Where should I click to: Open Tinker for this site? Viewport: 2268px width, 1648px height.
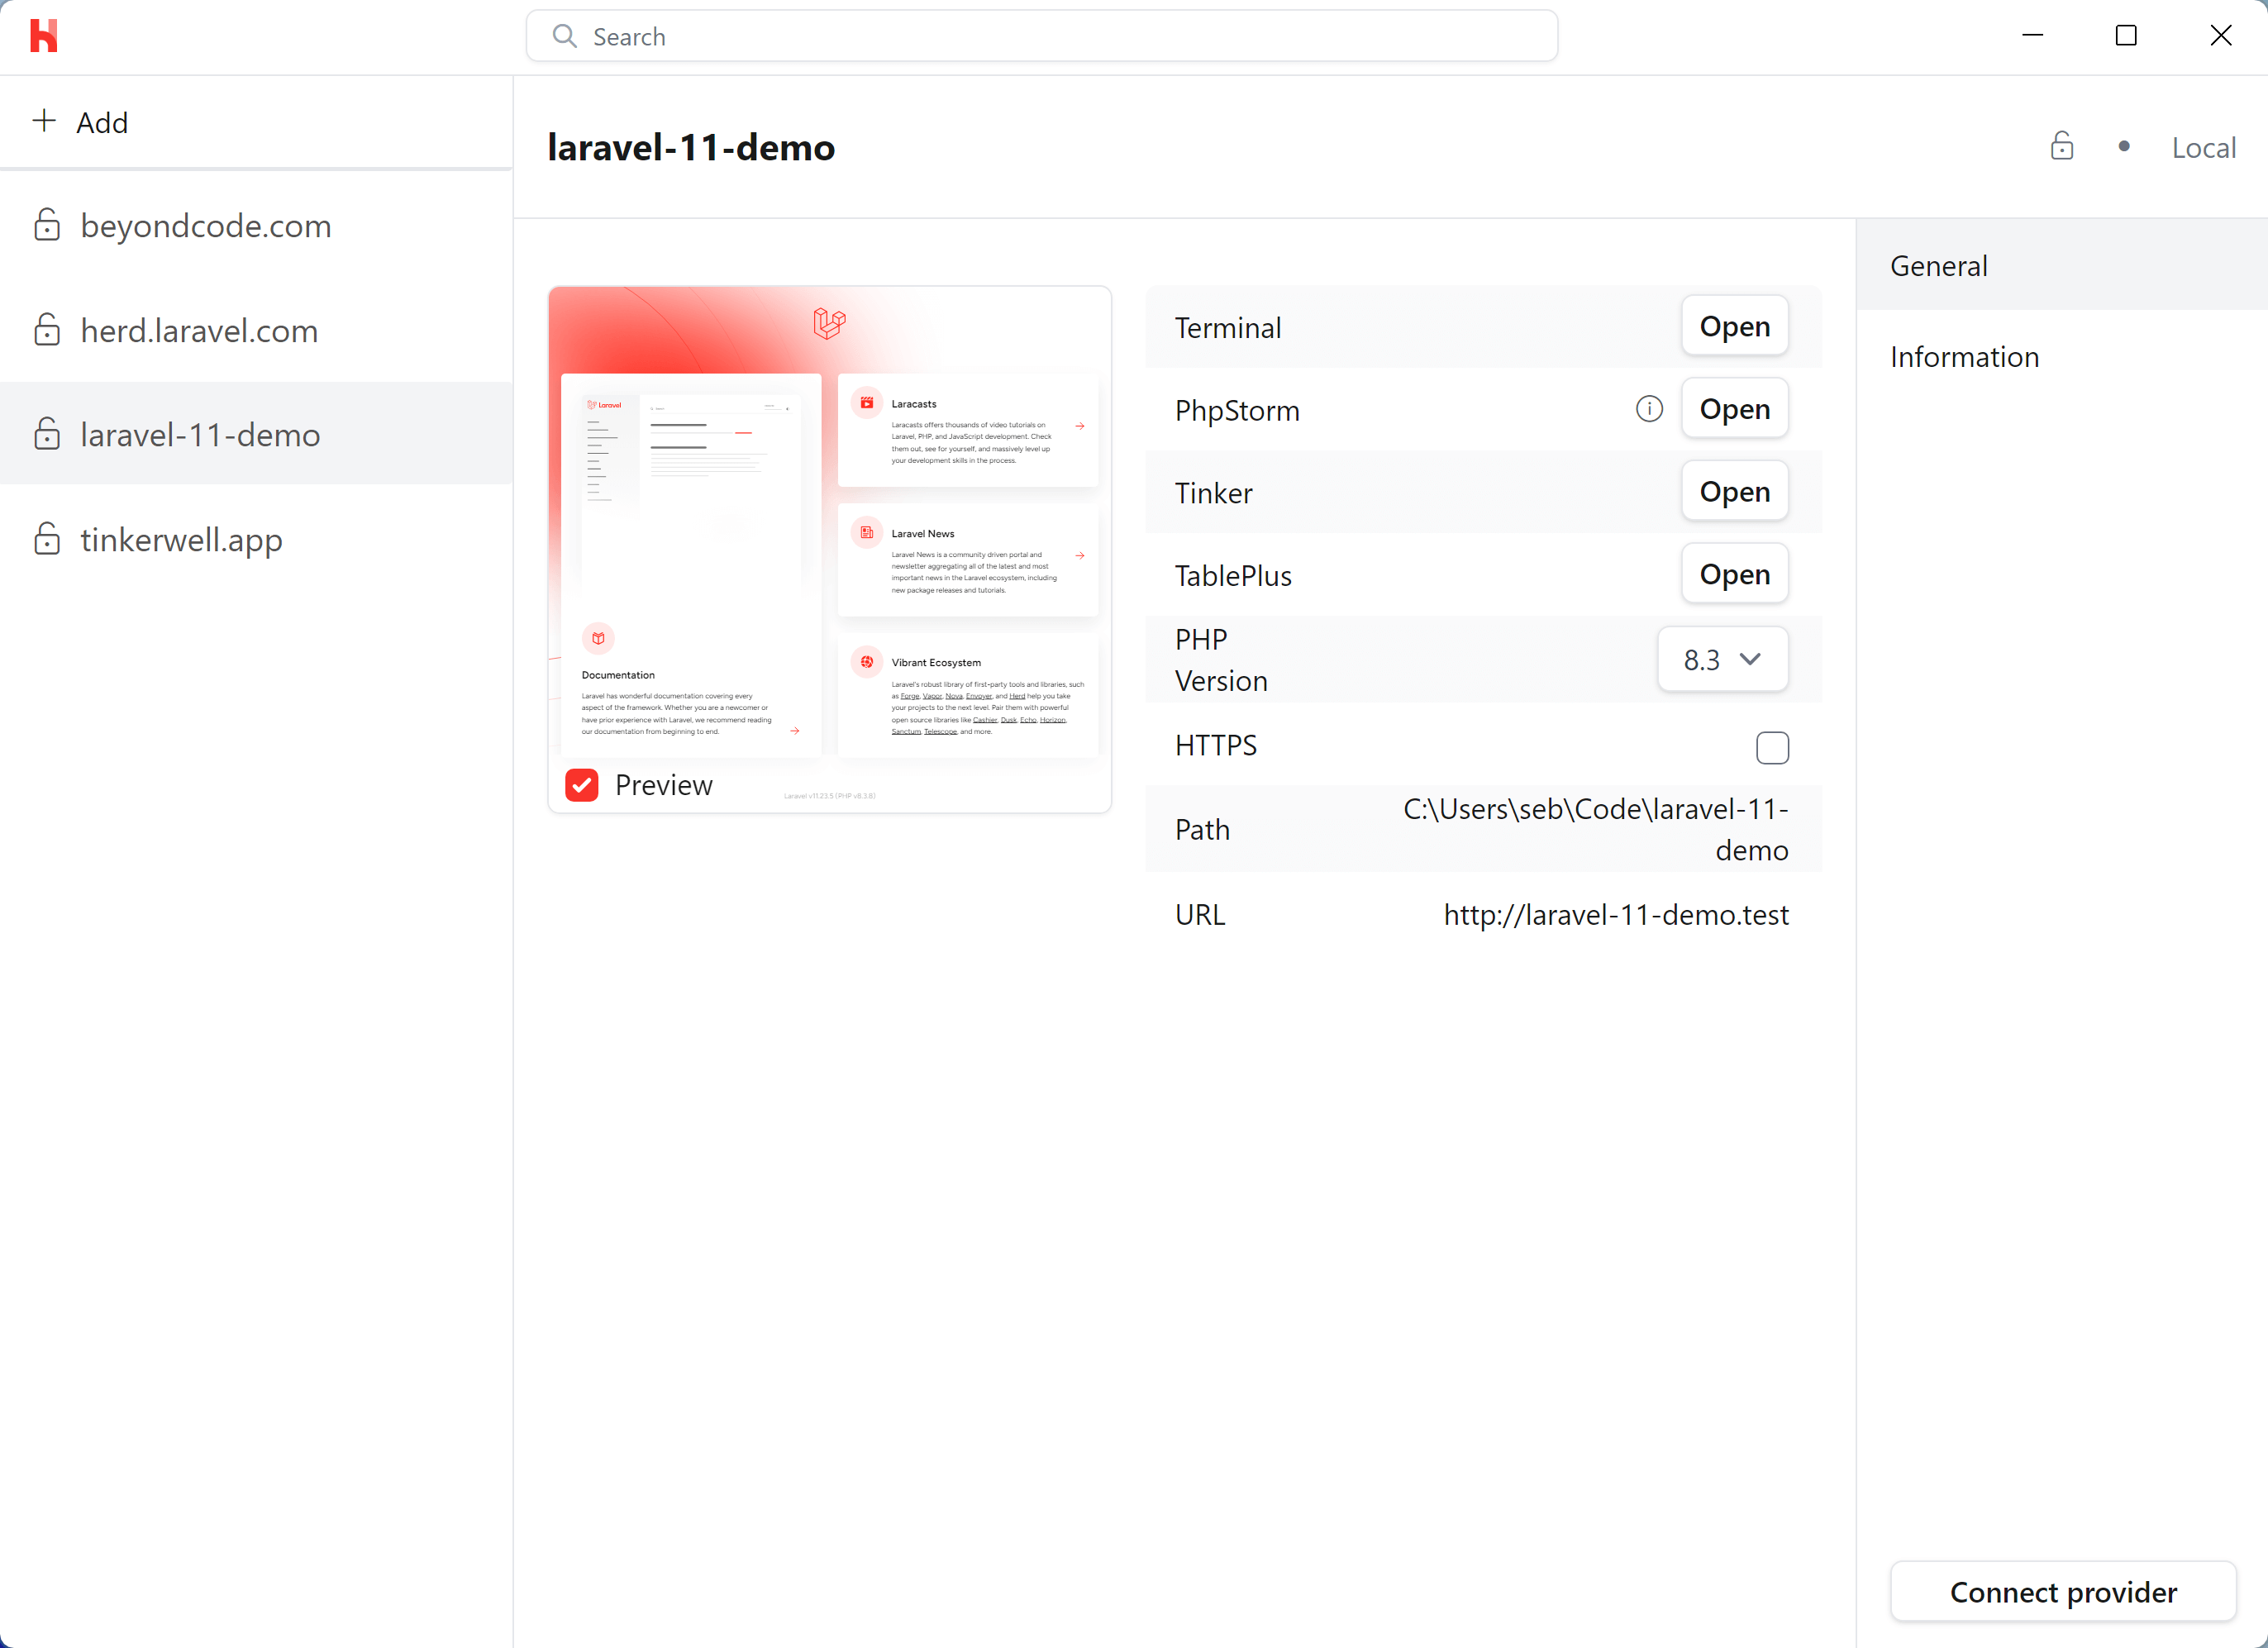tap(1734, 492)
